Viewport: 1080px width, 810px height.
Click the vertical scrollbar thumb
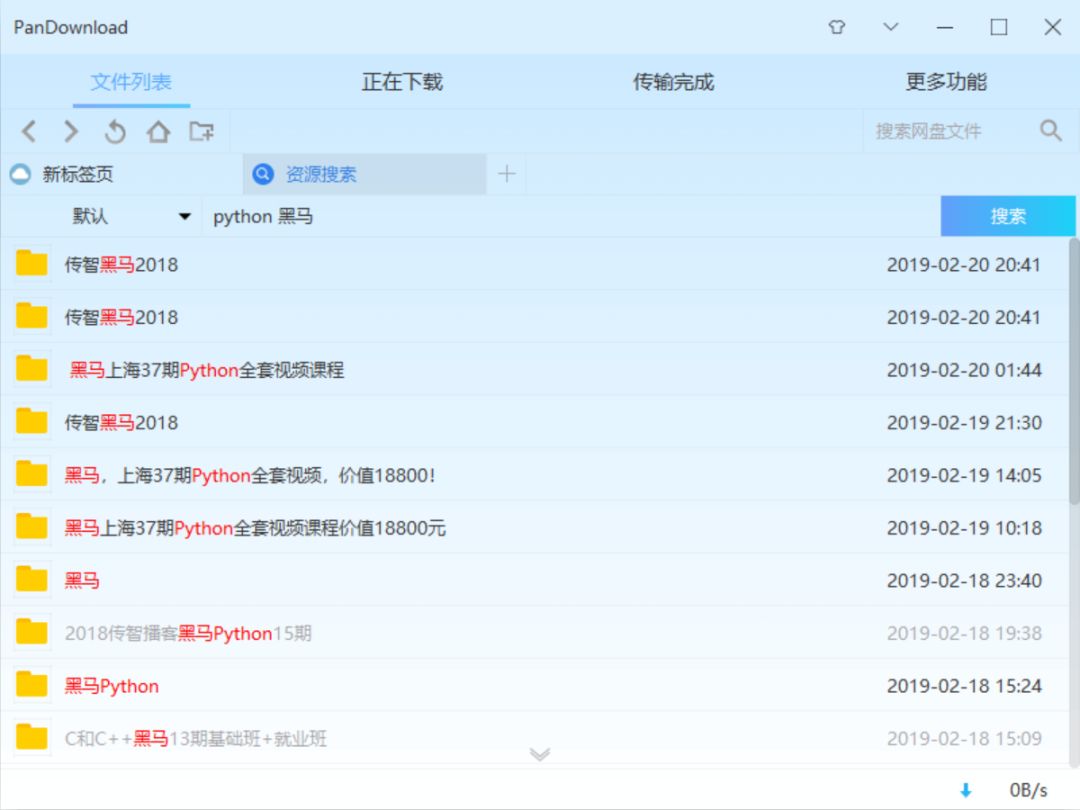1074,372
